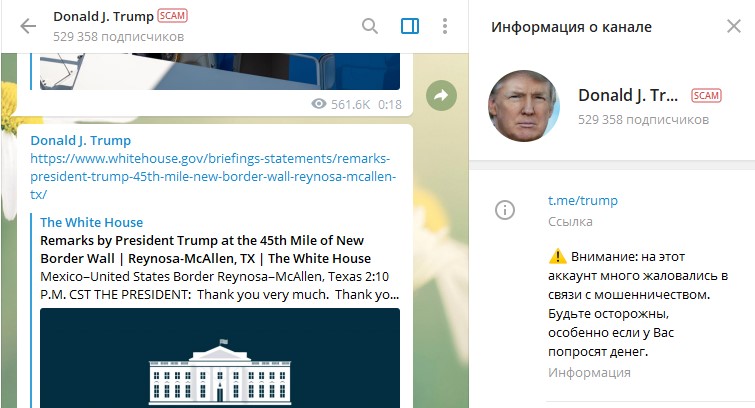Click the yellow warning triangle icon
The image size is (755, 408).
558,257
